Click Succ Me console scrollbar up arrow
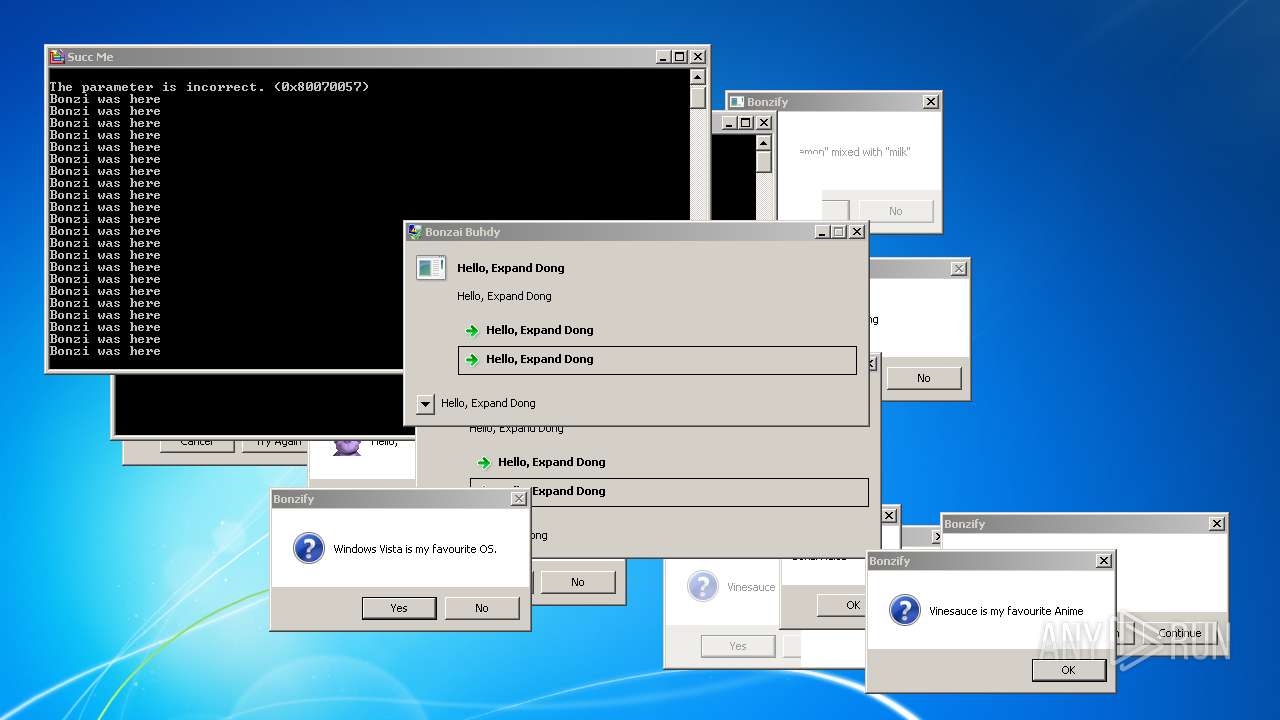 click(x=698, y=77)
